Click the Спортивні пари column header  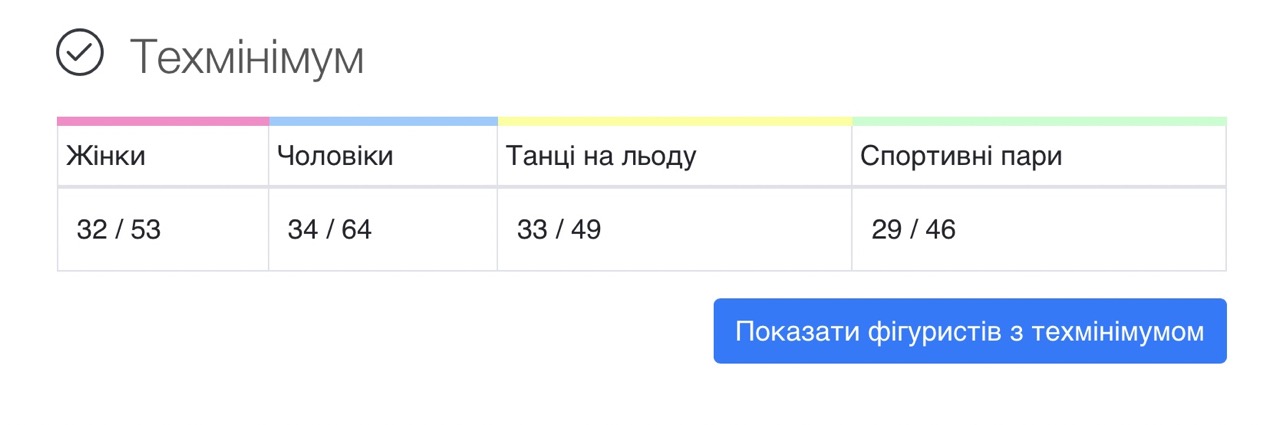pyautogui.click(x=961, y=157)
